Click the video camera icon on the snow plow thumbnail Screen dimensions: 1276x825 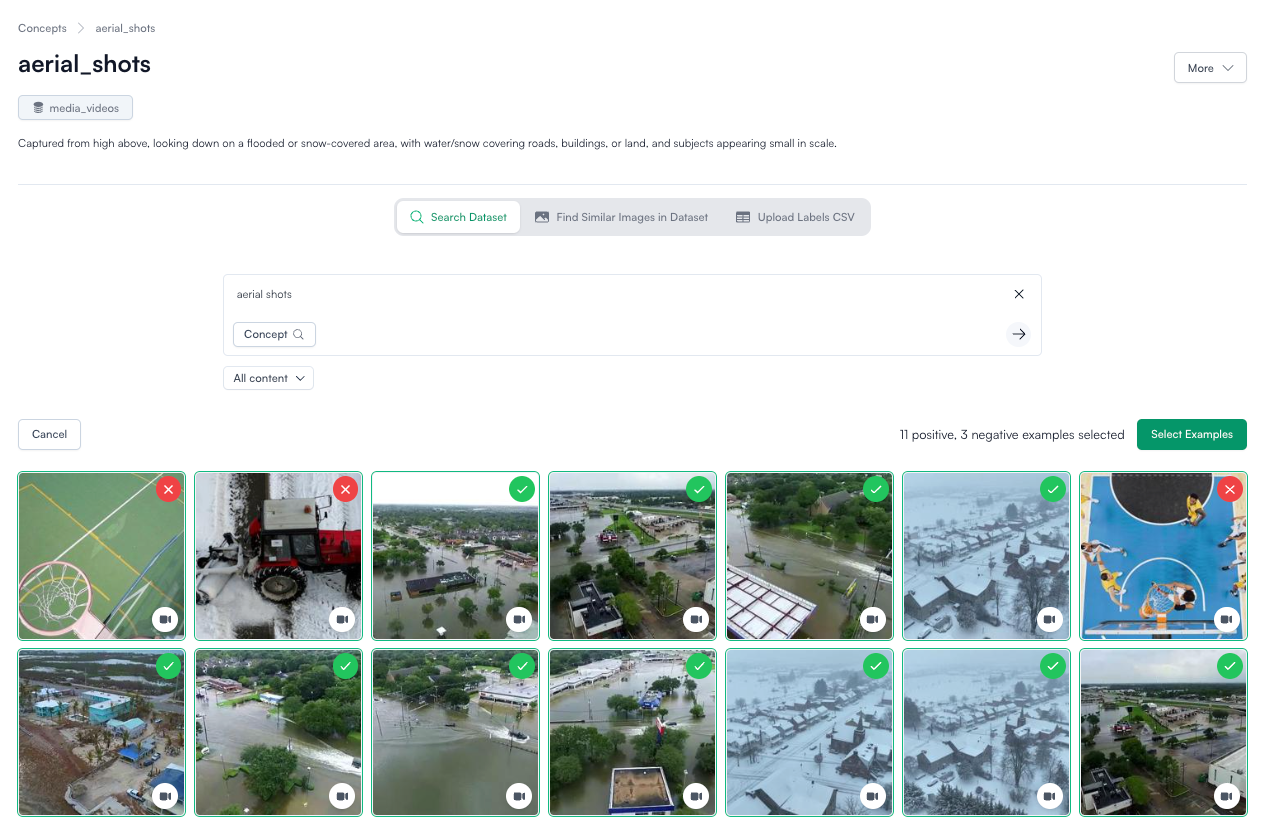(x=343, y=619)
